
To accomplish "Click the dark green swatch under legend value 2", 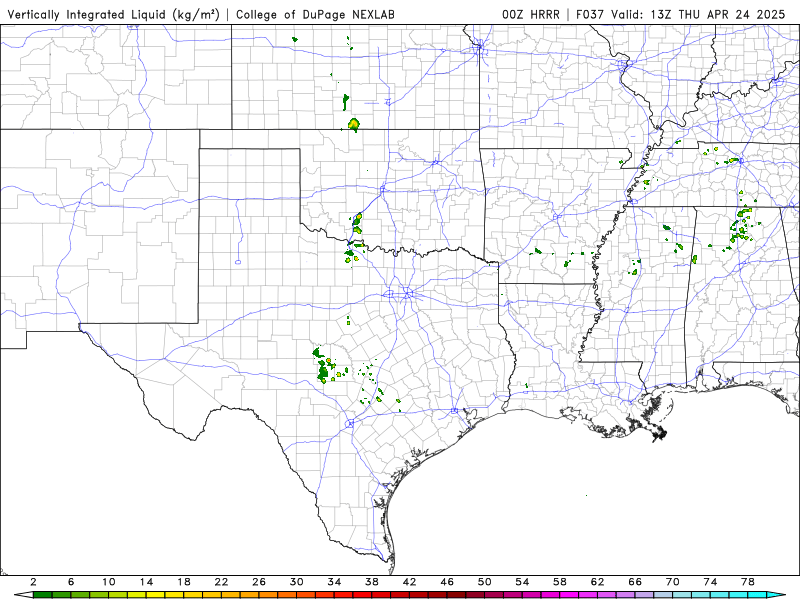I will coord(42,595).
